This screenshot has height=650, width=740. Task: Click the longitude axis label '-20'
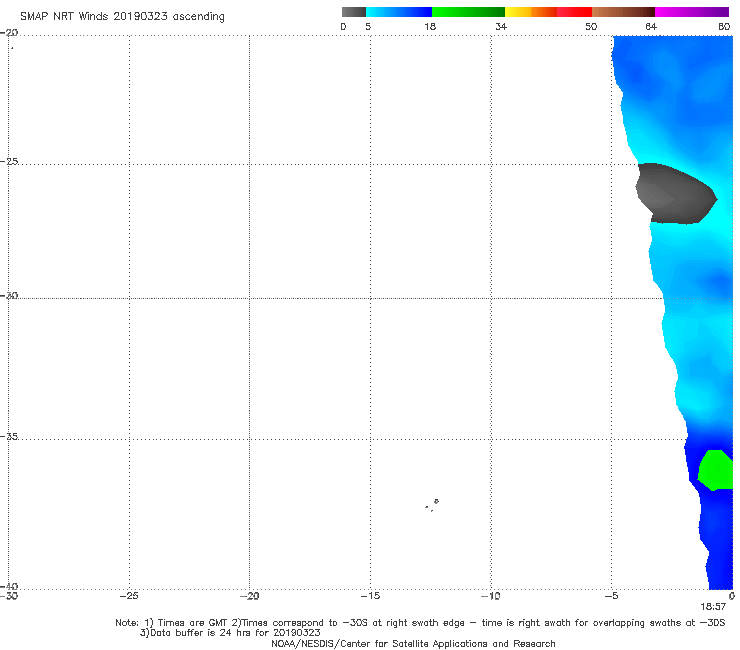[x=250, y=596]
